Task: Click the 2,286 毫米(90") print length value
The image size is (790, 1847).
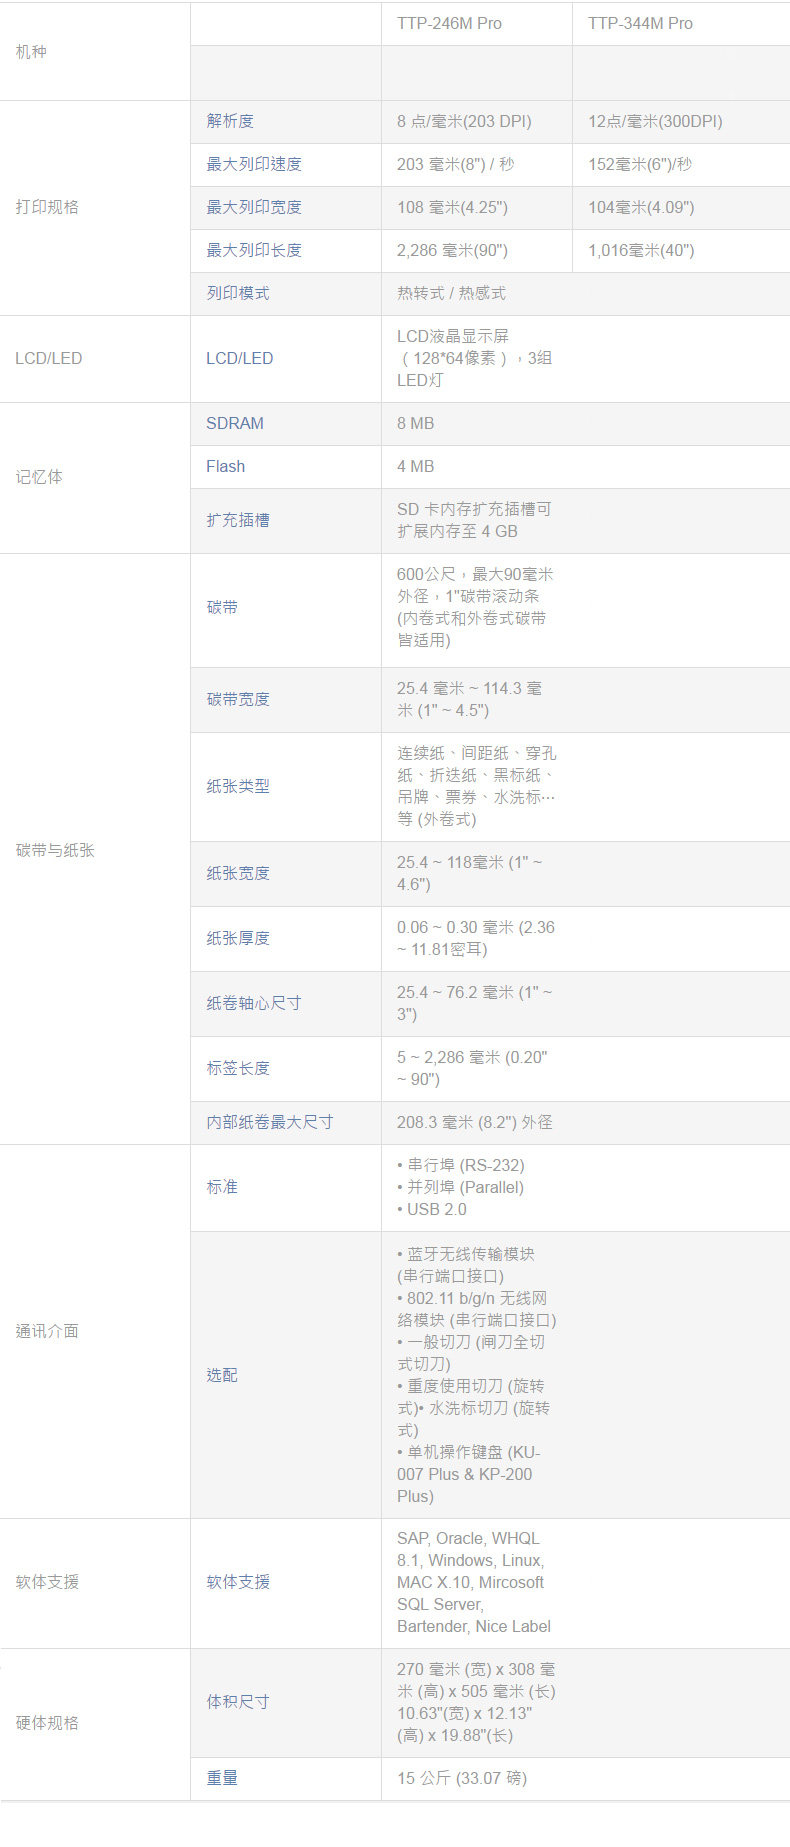Action: tap(452, 250)
